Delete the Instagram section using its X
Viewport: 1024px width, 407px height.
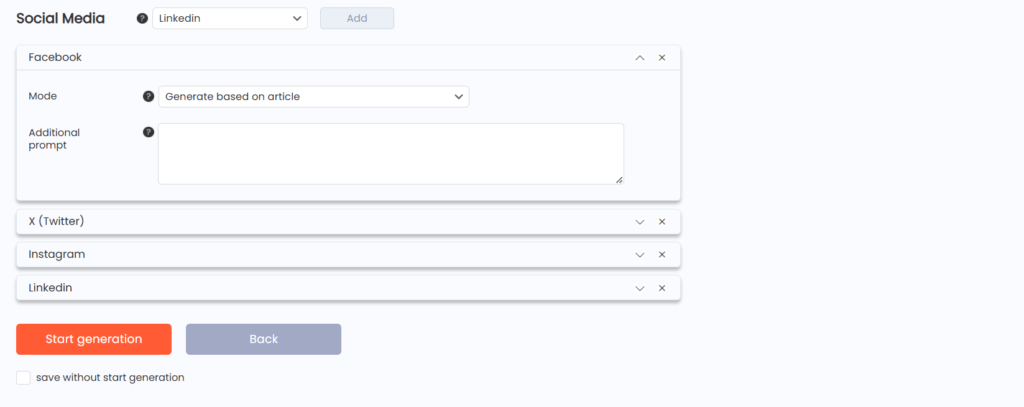pyautogui.click(x=662, y=255)
